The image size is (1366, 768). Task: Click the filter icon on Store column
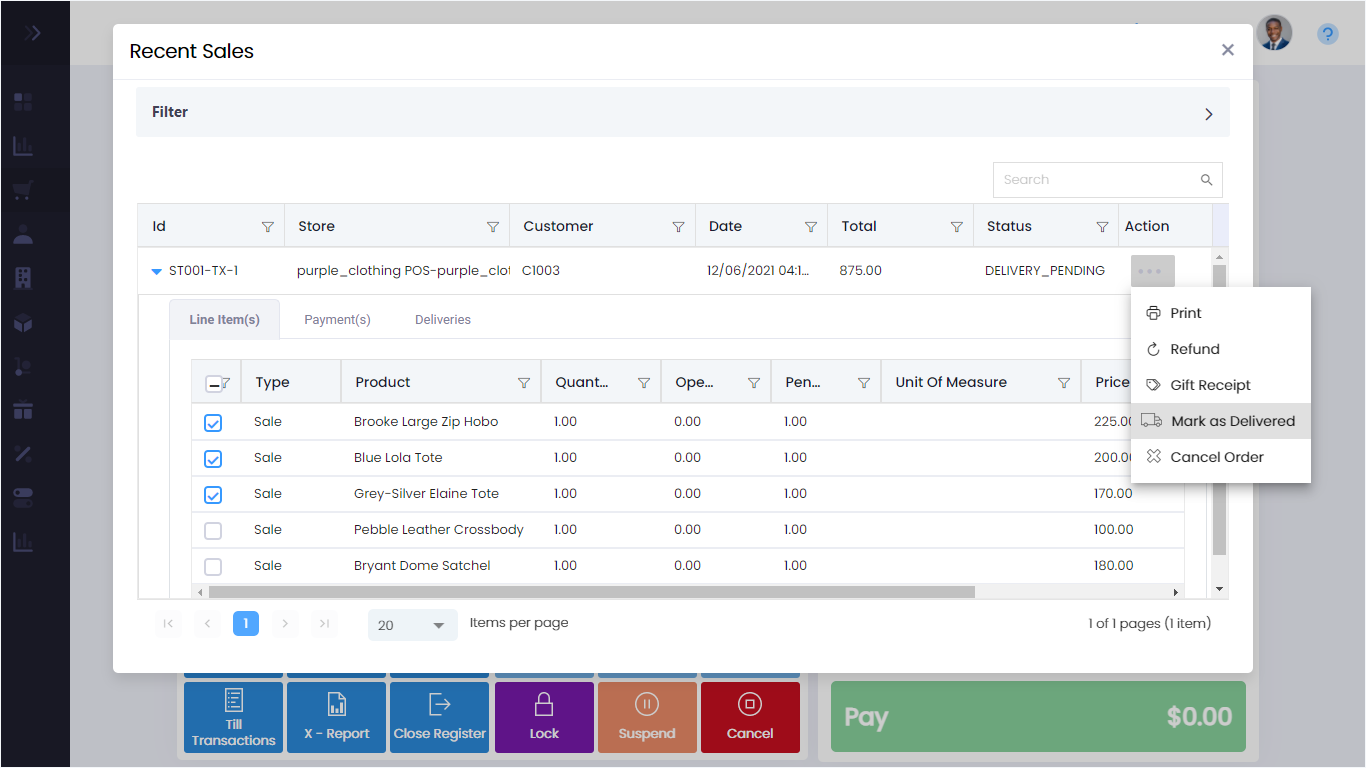pos(493,227)
